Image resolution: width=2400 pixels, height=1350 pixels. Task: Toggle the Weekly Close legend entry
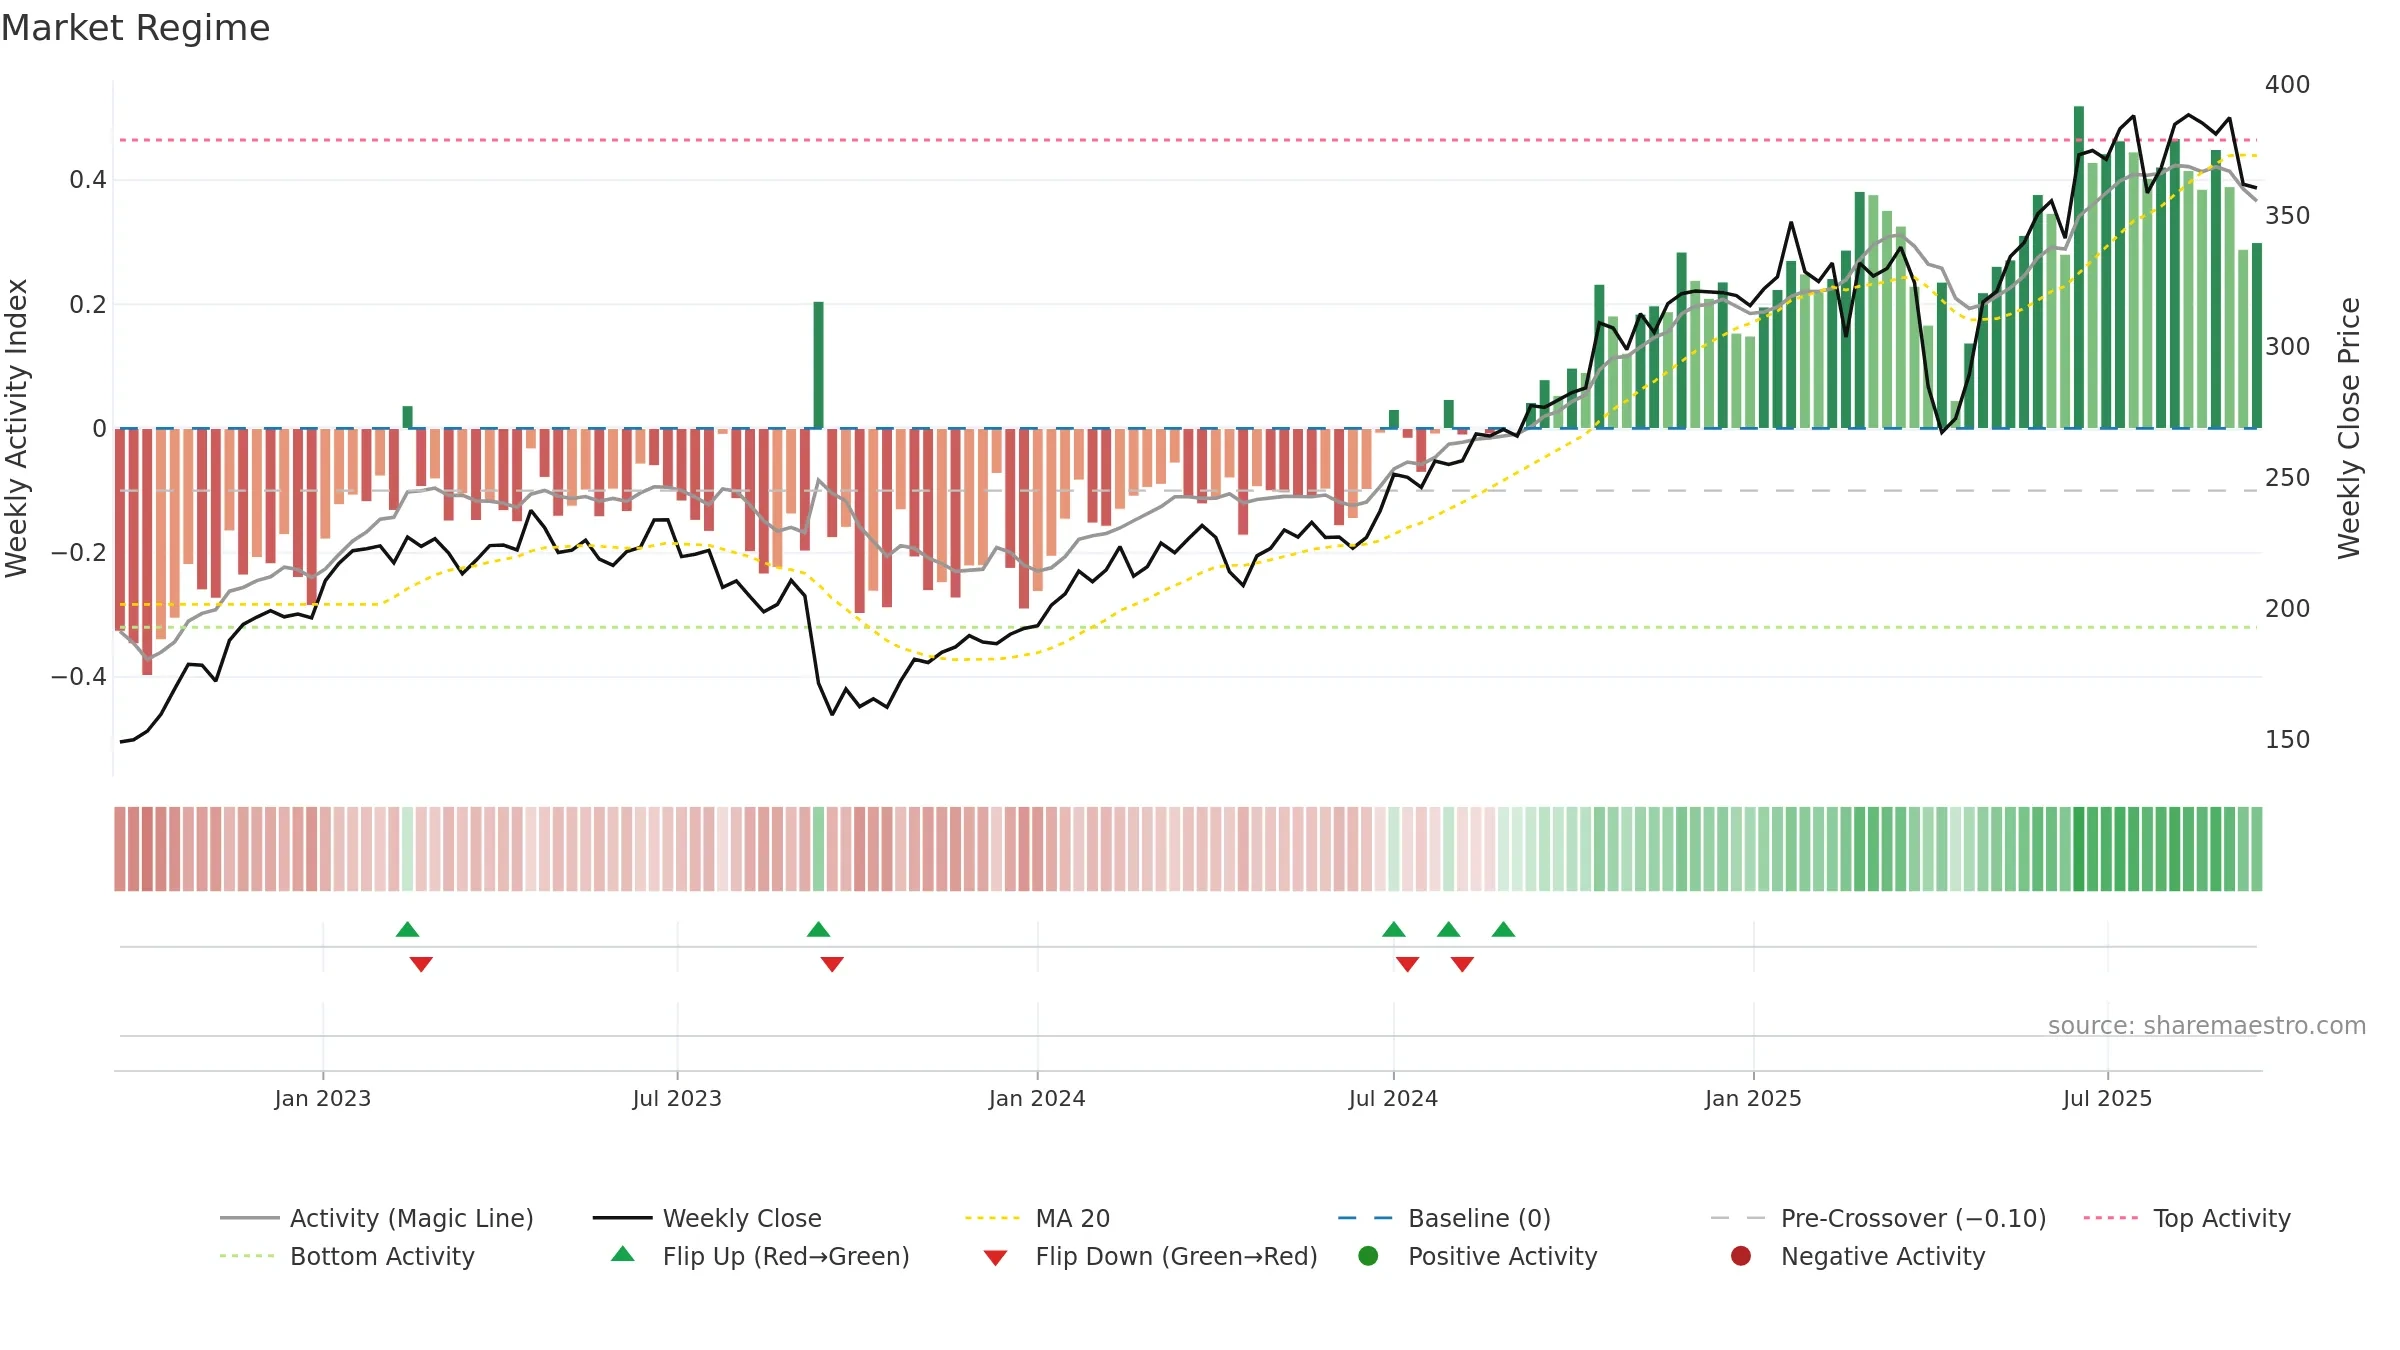(707, 1218)
